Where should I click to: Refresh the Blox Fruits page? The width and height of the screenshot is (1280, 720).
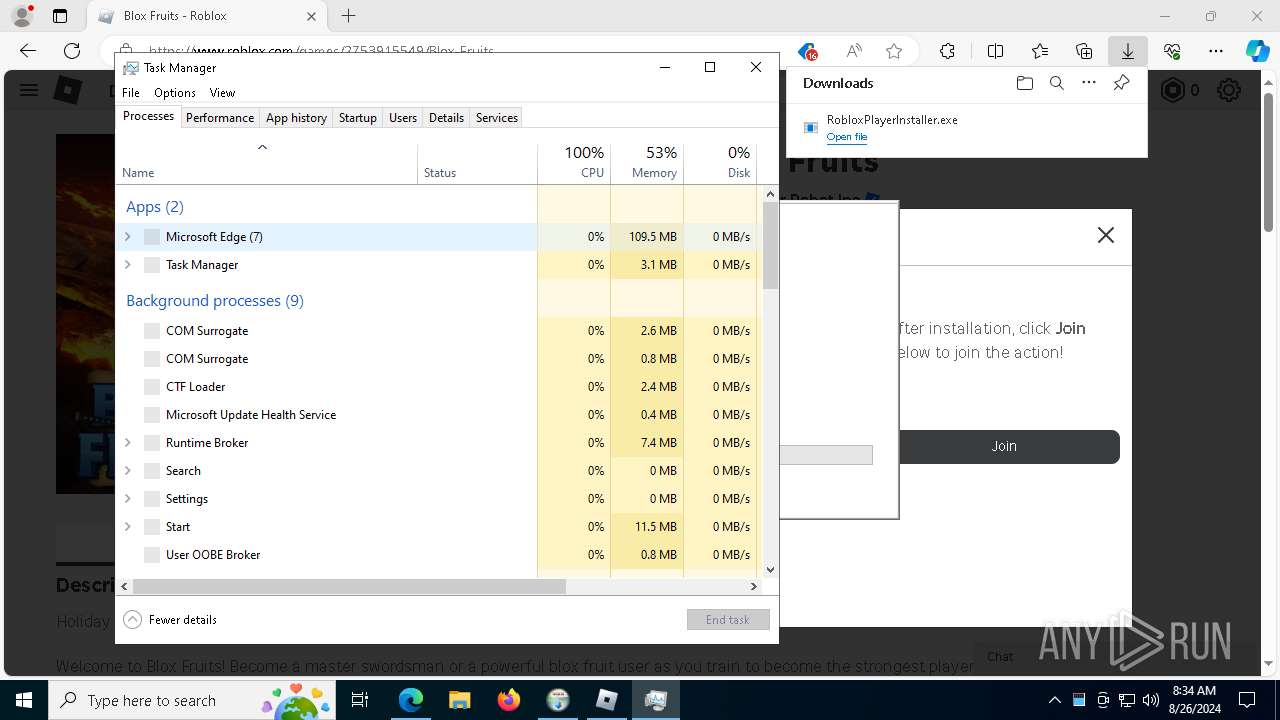tap(72, 51)
